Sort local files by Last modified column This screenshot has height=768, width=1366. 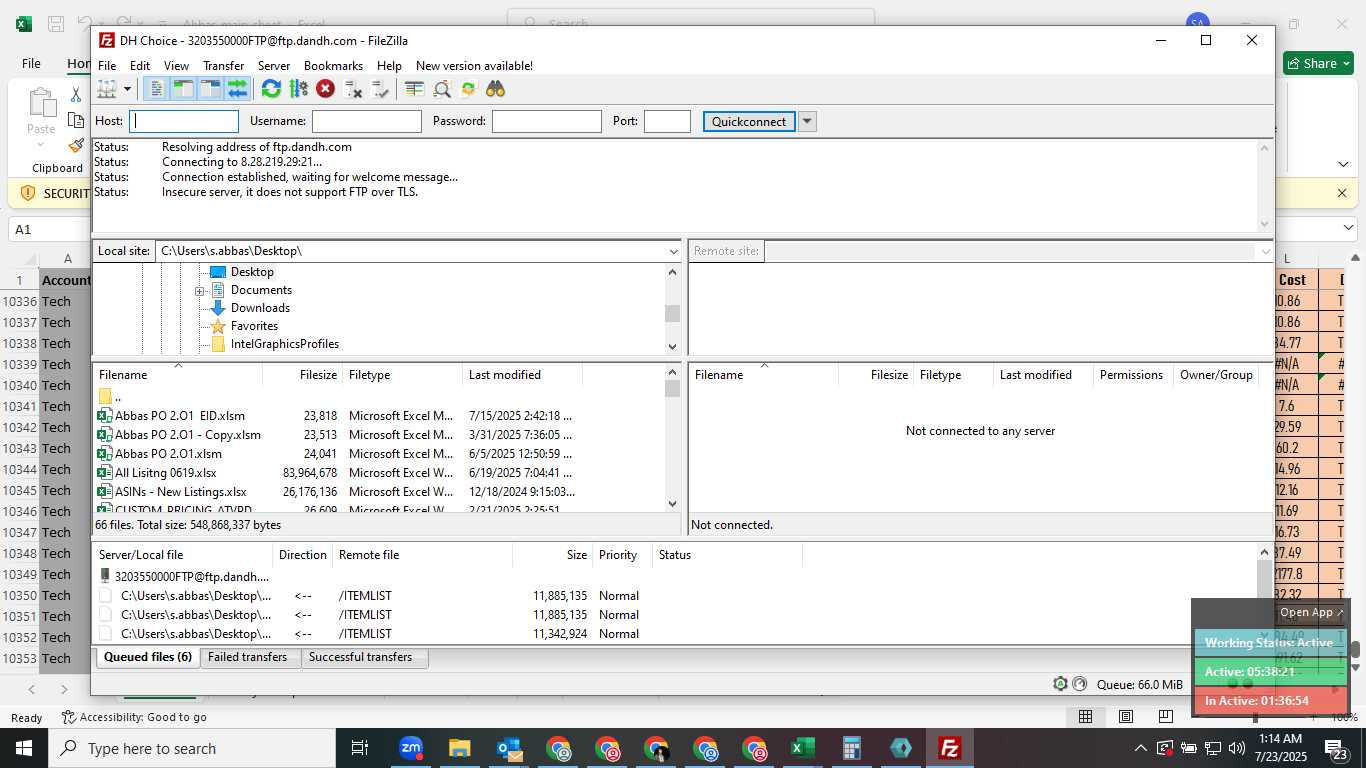click(522, 375)
